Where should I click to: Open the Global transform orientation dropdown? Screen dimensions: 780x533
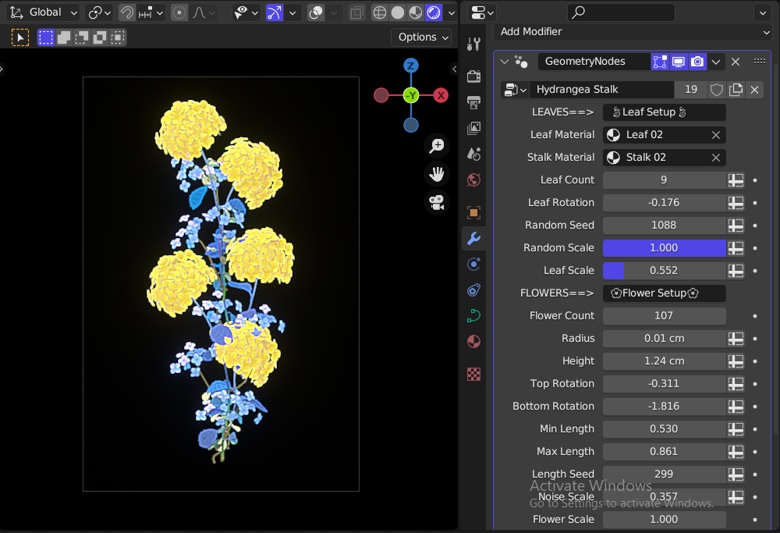43,13
